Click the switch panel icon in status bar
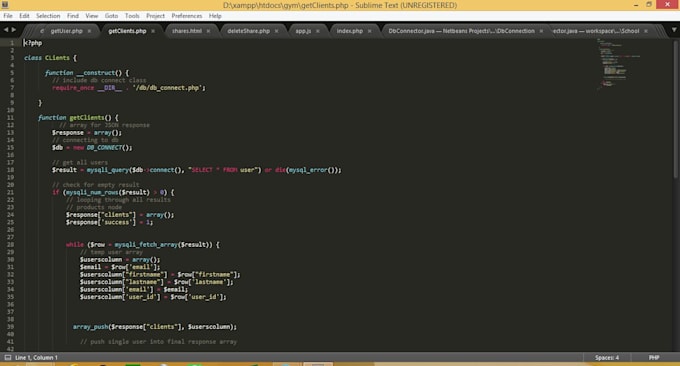The width and height of the screenshot is (680, 366). (x=7, y=357)
